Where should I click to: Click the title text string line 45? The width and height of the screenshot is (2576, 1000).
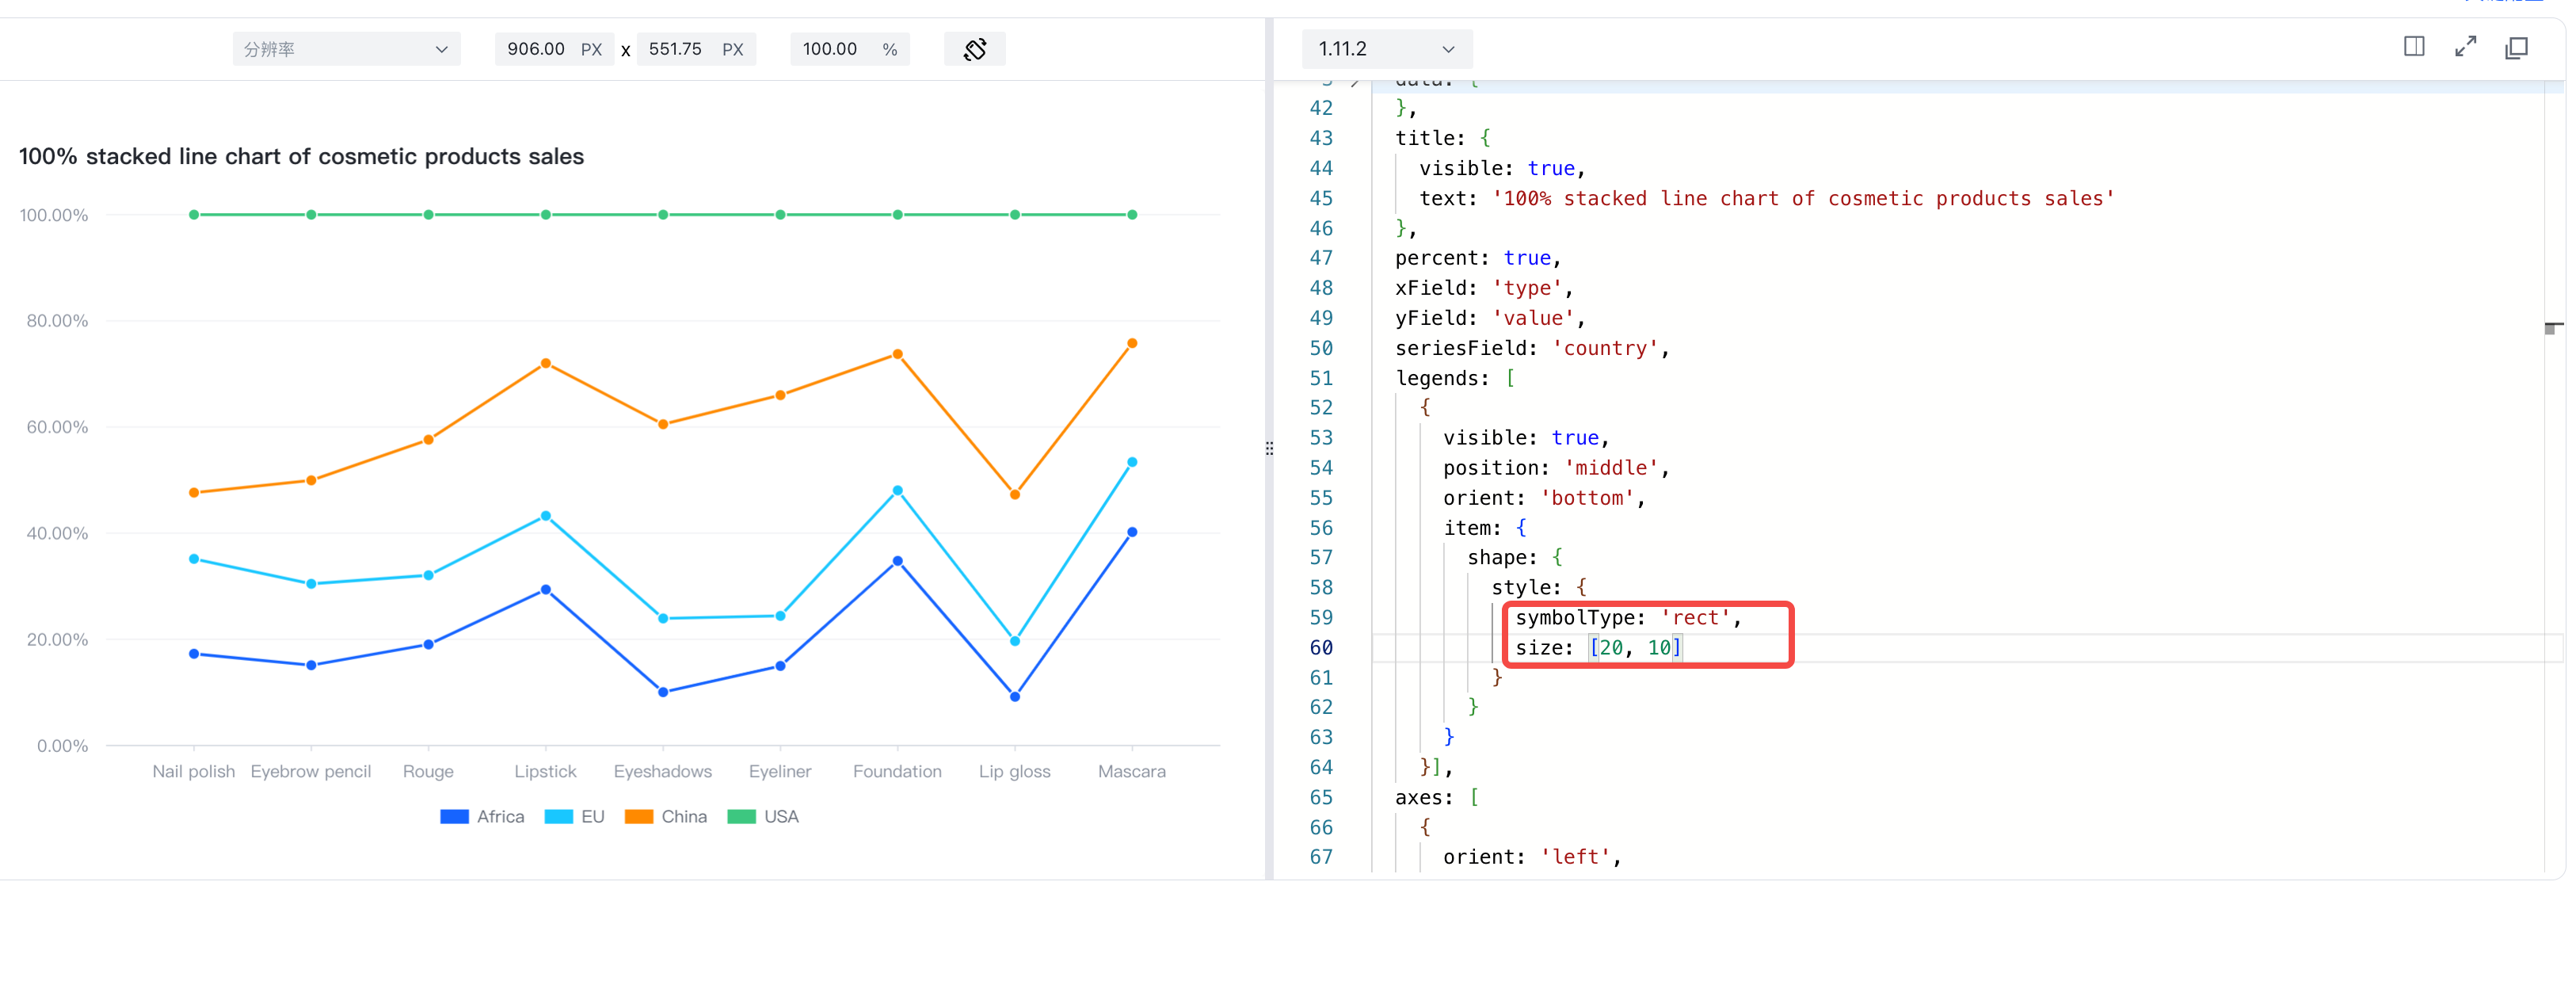click(x=1803, y=198)
